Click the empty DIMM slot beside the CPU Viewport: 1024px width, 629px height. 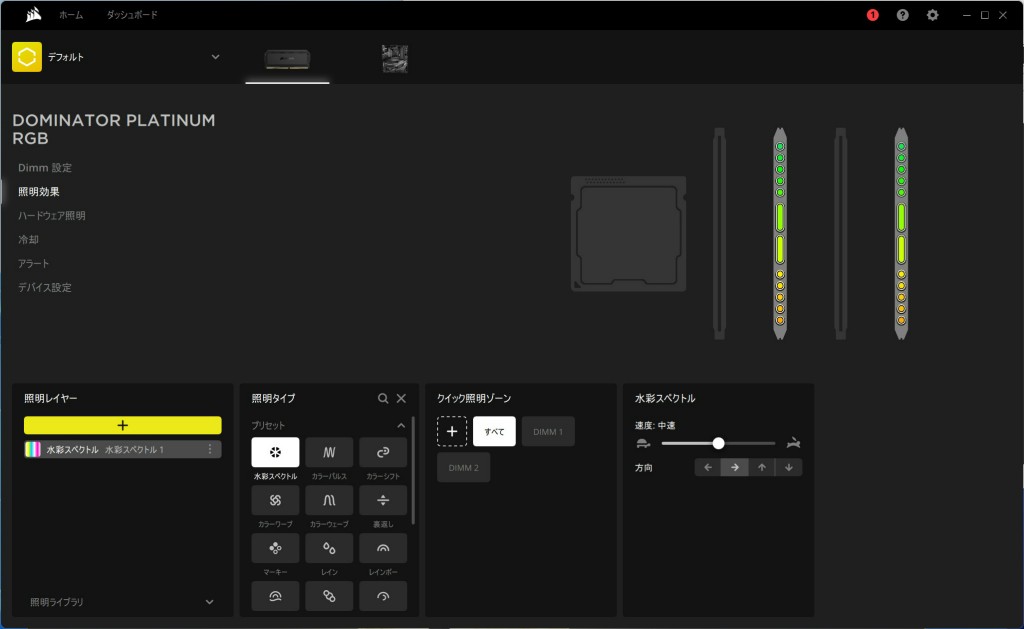(x=719, y=233)
